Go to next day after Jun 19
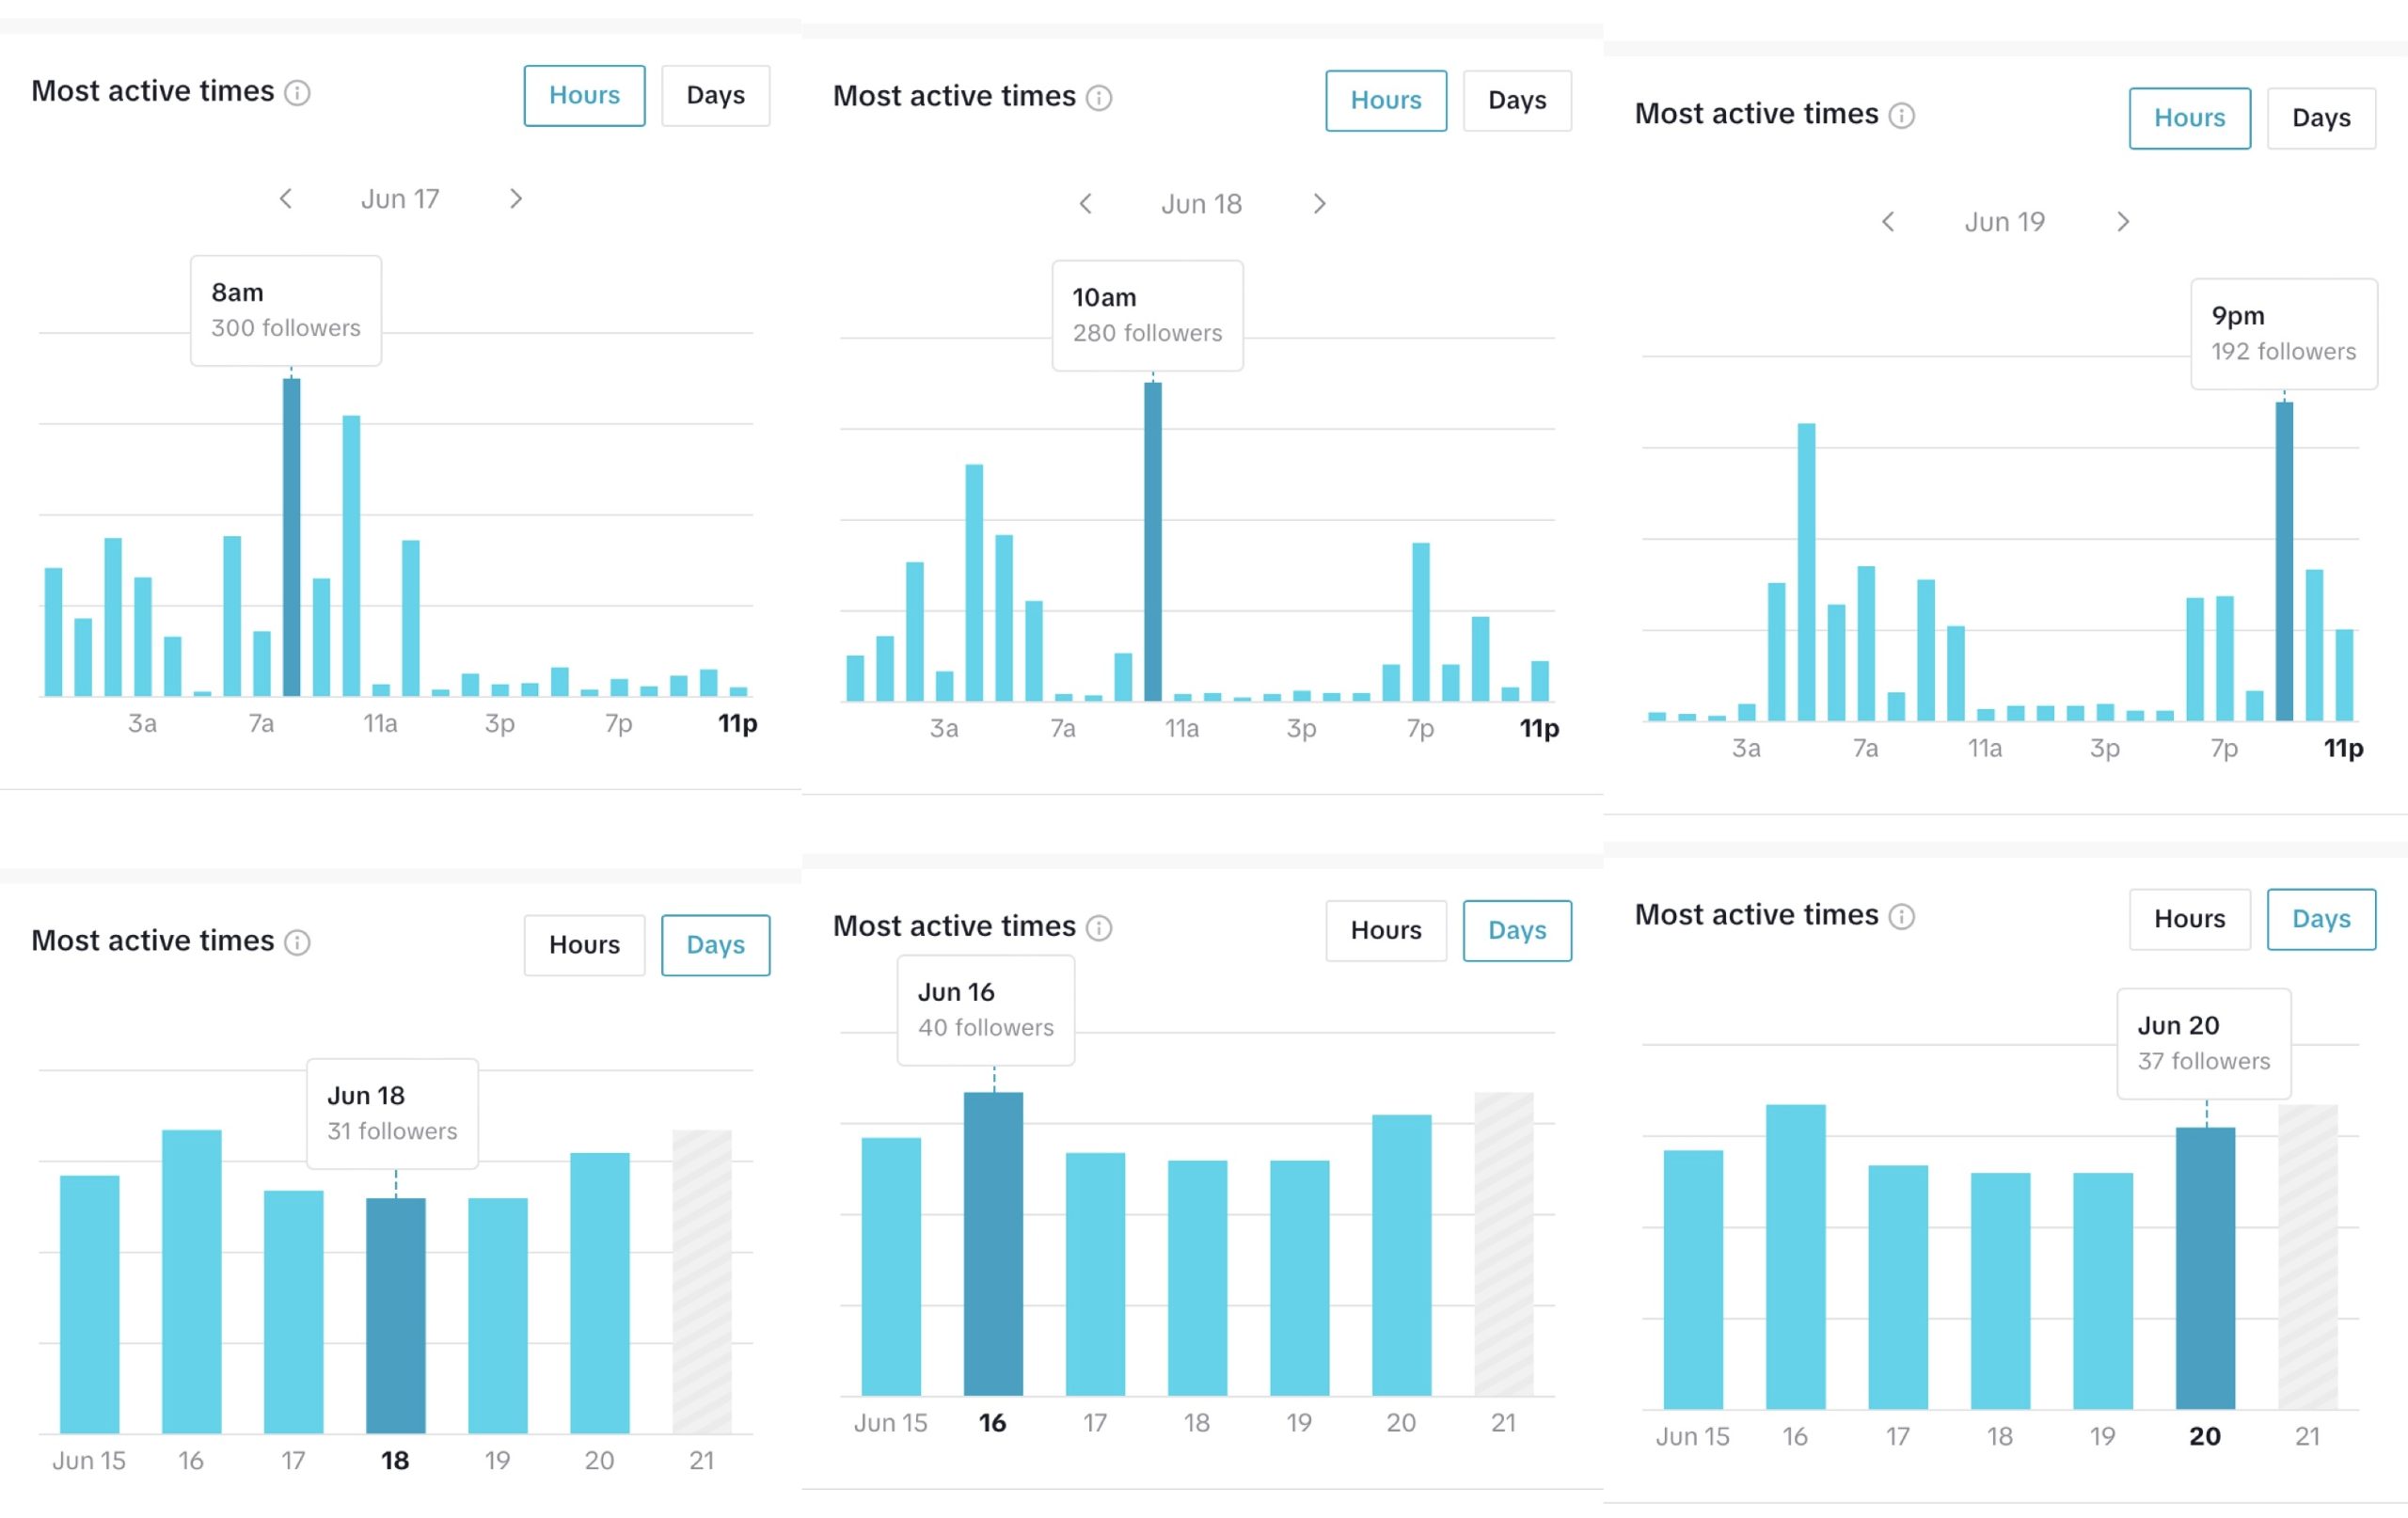Image resolution: width=2408 pixels, height=1518 pixels. (x=2122, y=222)
